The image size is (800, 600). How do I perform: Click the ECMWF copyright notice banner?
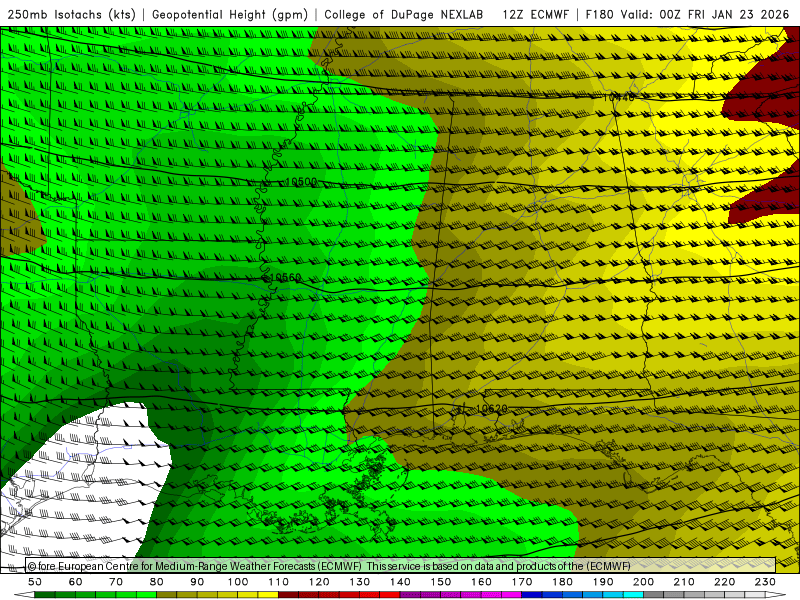(x=400, y=565)
